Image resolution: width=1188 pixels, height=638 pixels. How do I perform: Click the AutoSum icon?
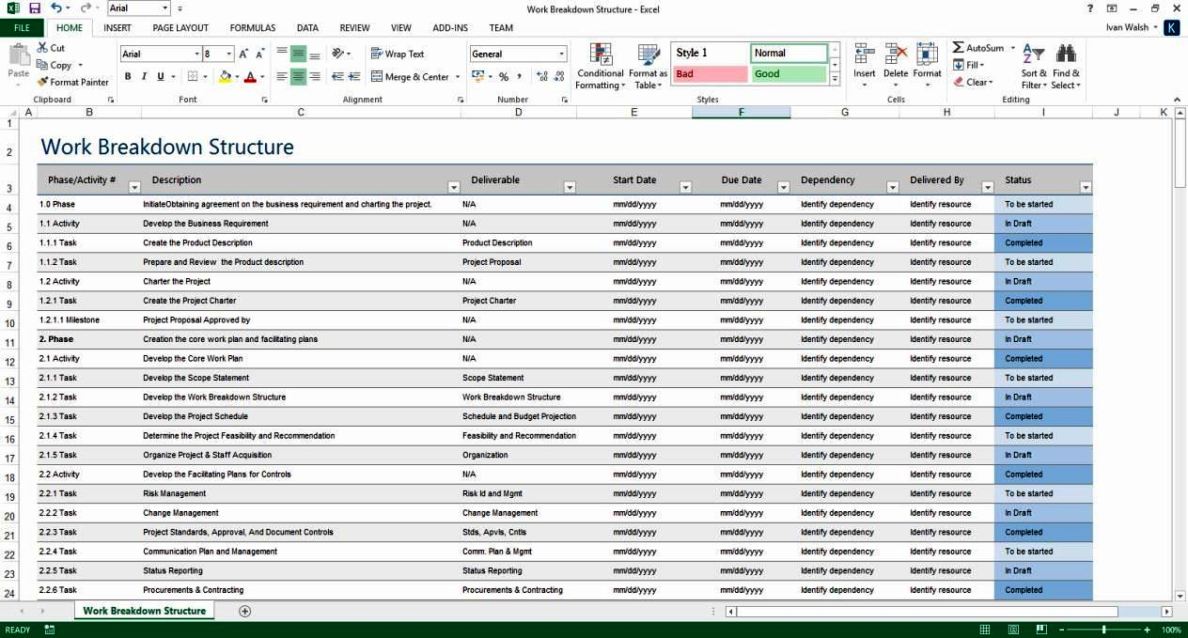(970, 47)
